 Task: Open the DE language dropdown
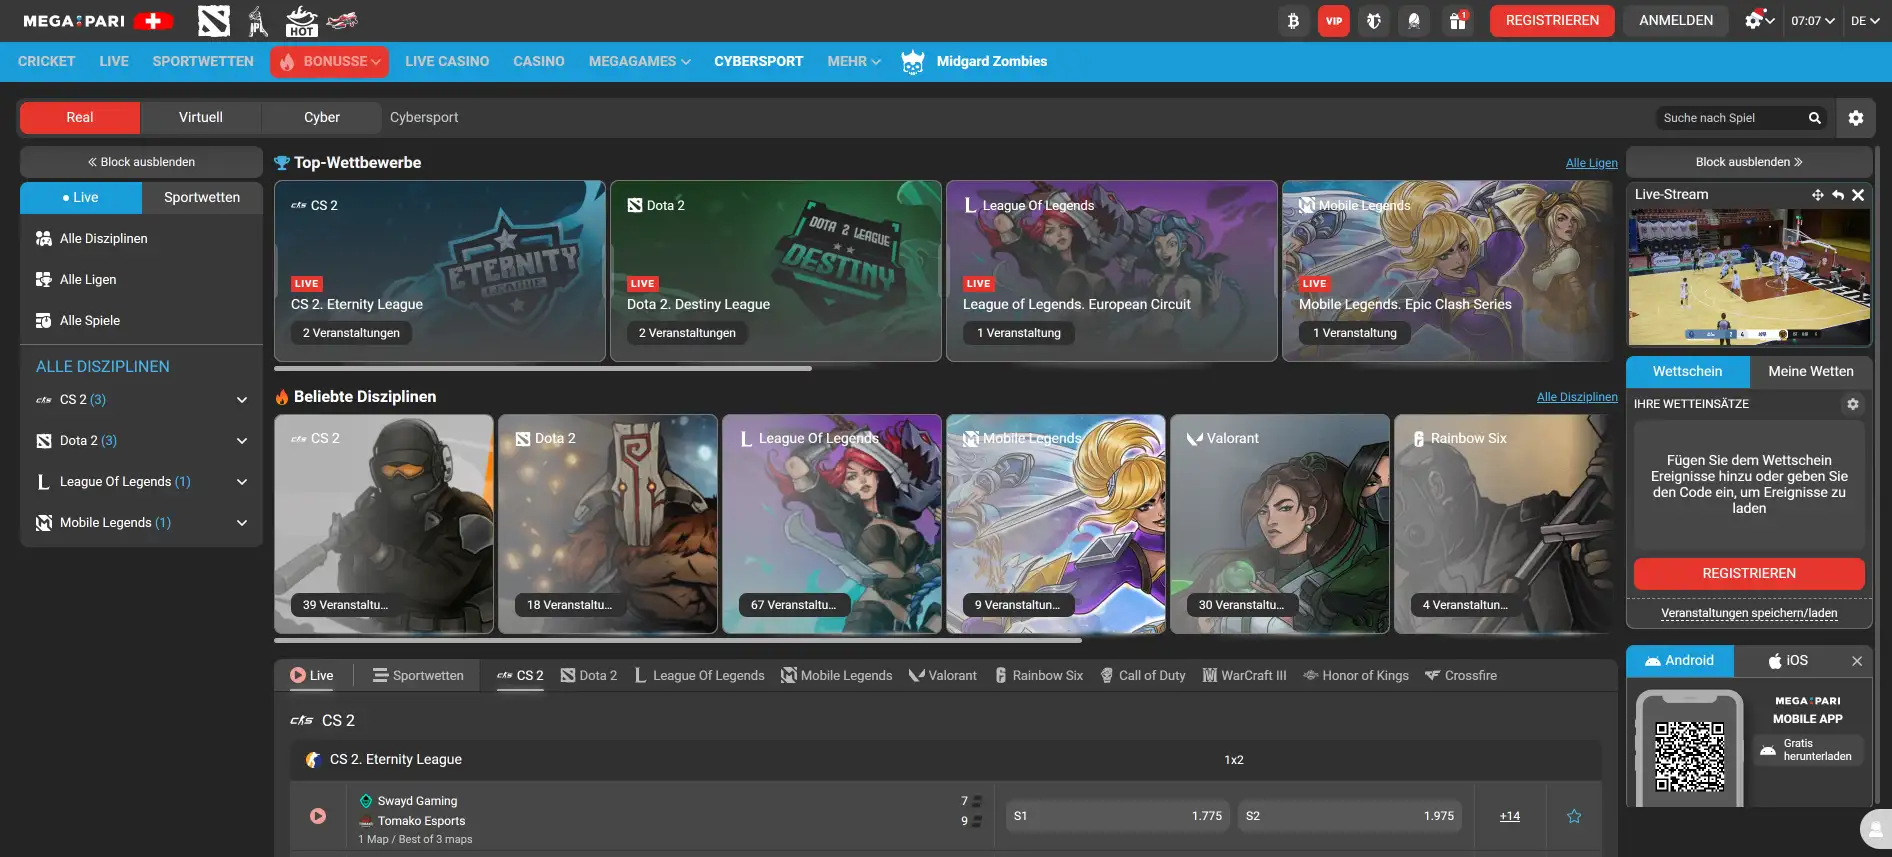(1864, 21)
